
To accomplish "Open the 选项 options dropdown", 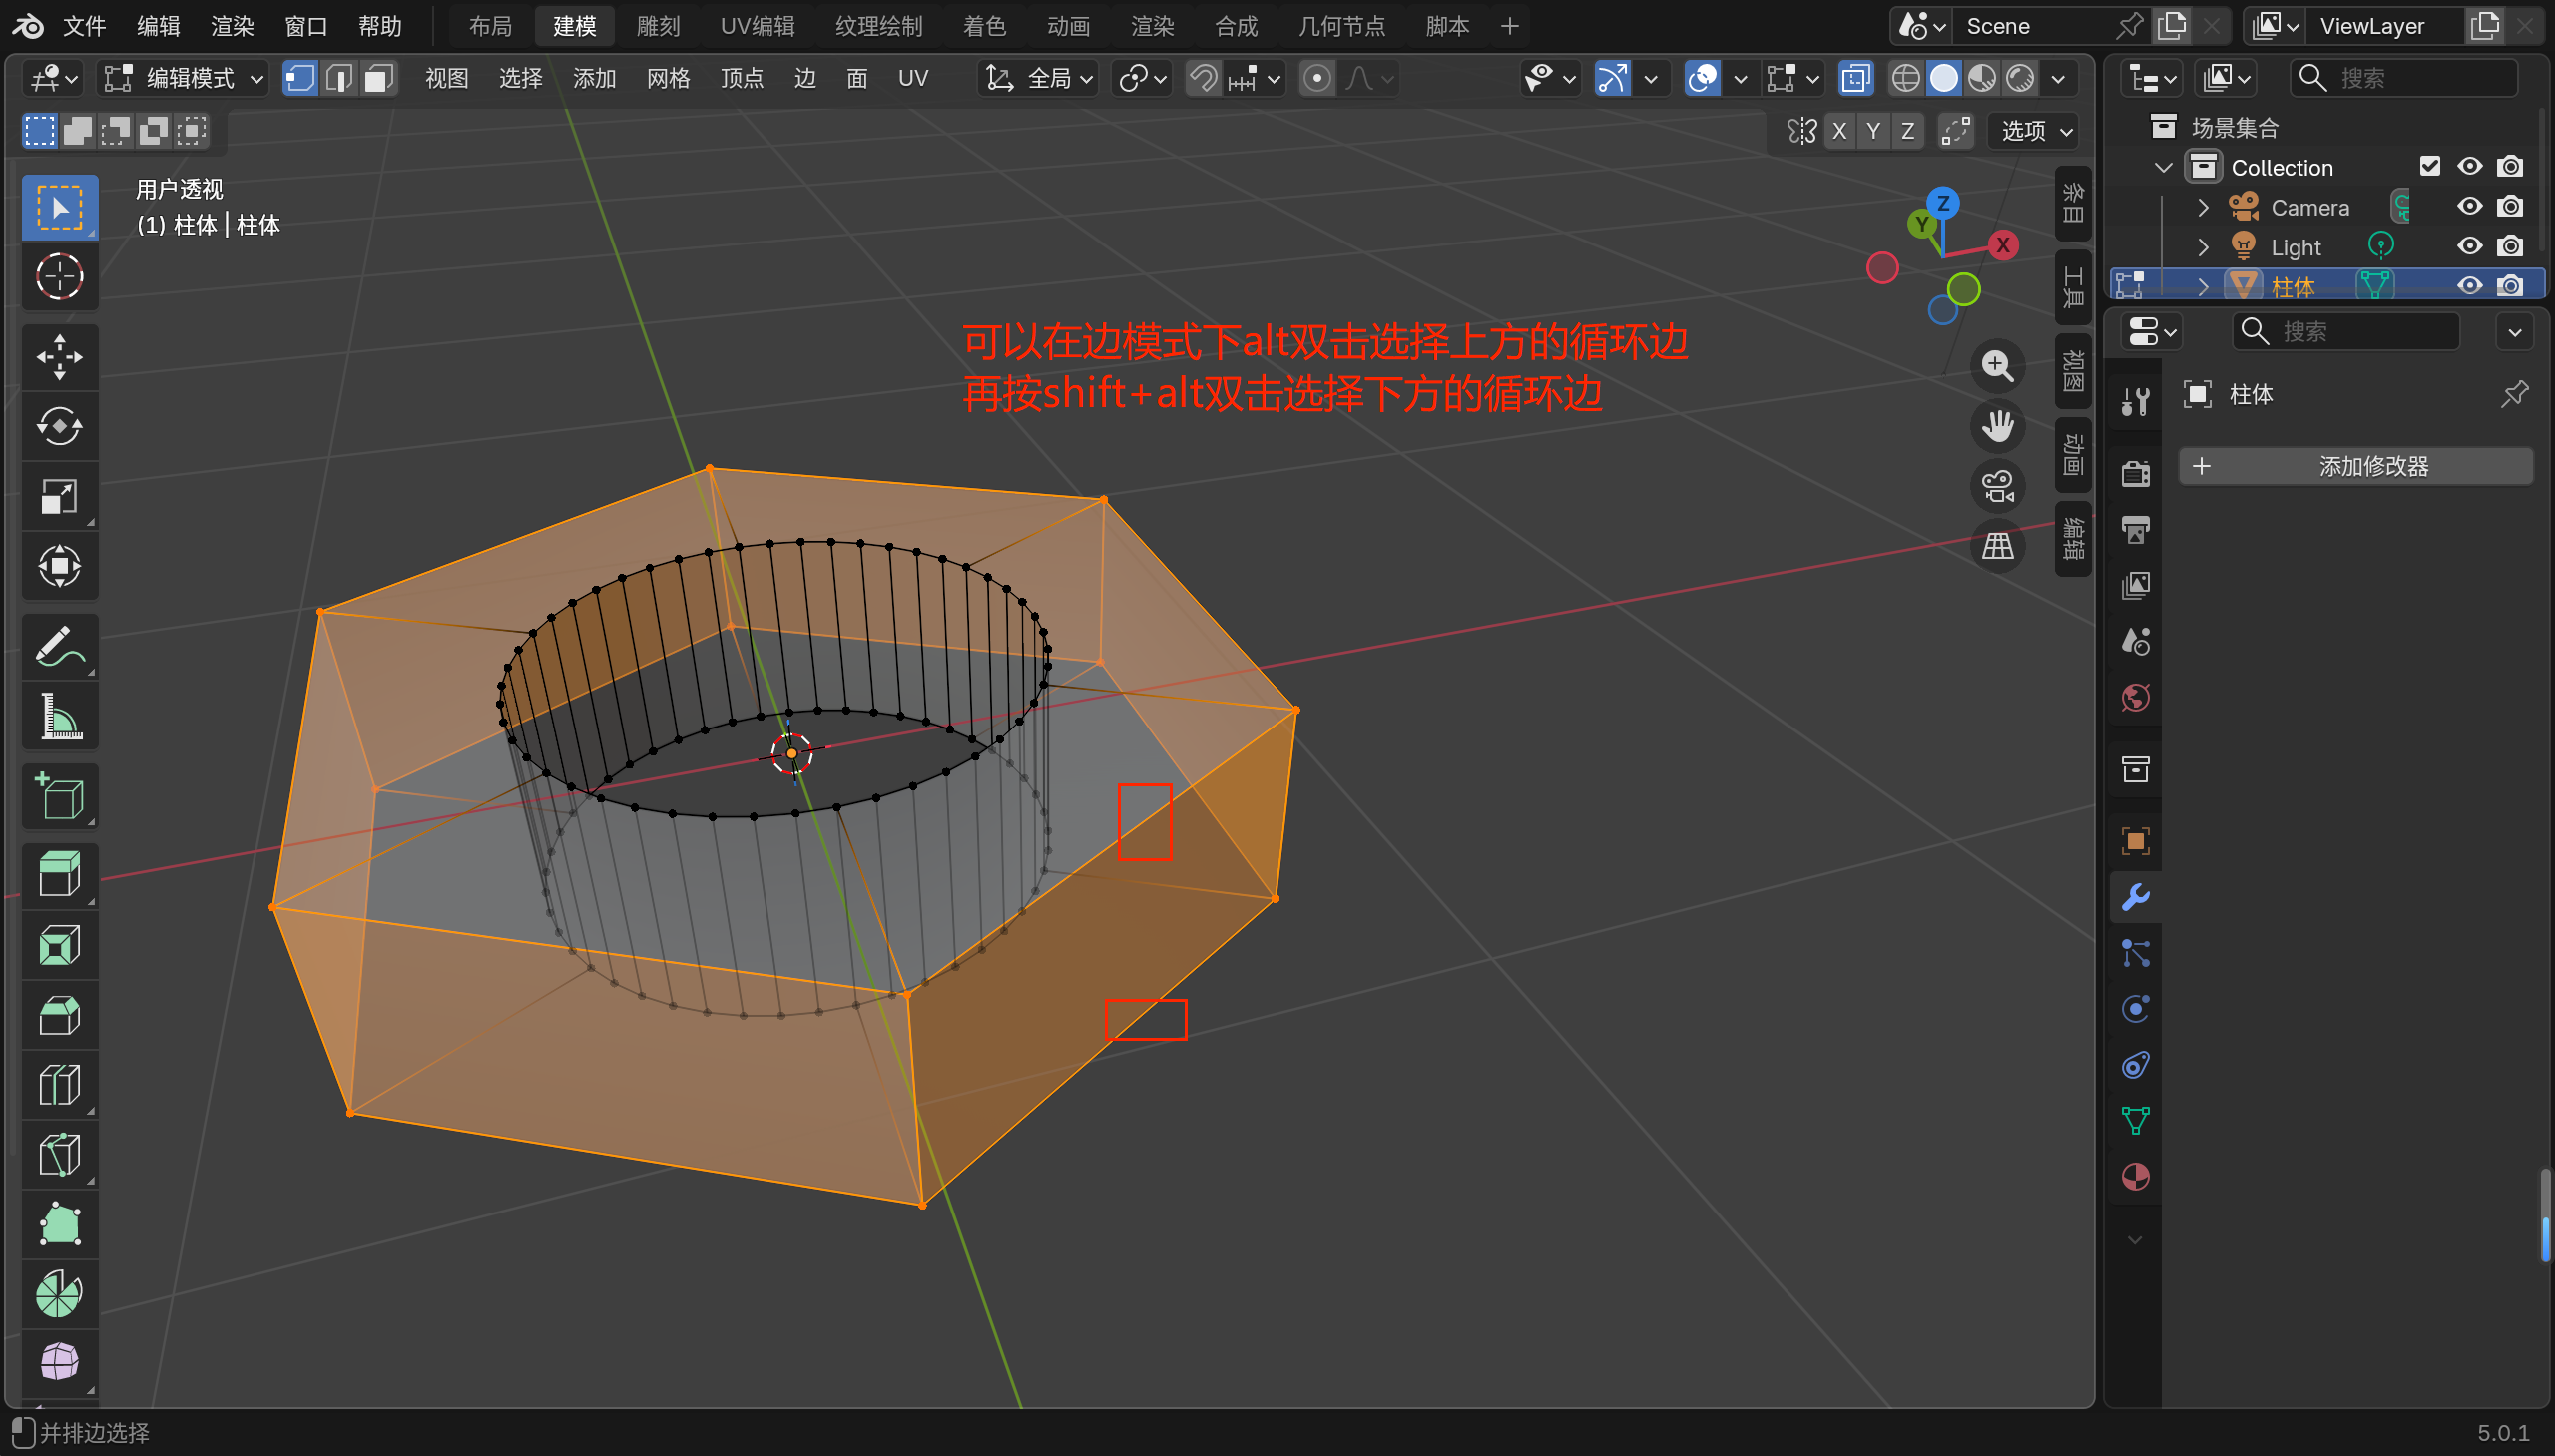I will click(x=2035, y=131).
